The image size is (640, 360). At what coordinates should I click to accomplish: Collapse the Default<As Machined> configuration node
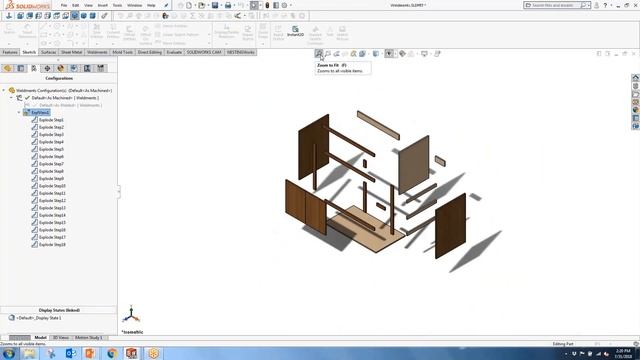click(11, 98)
